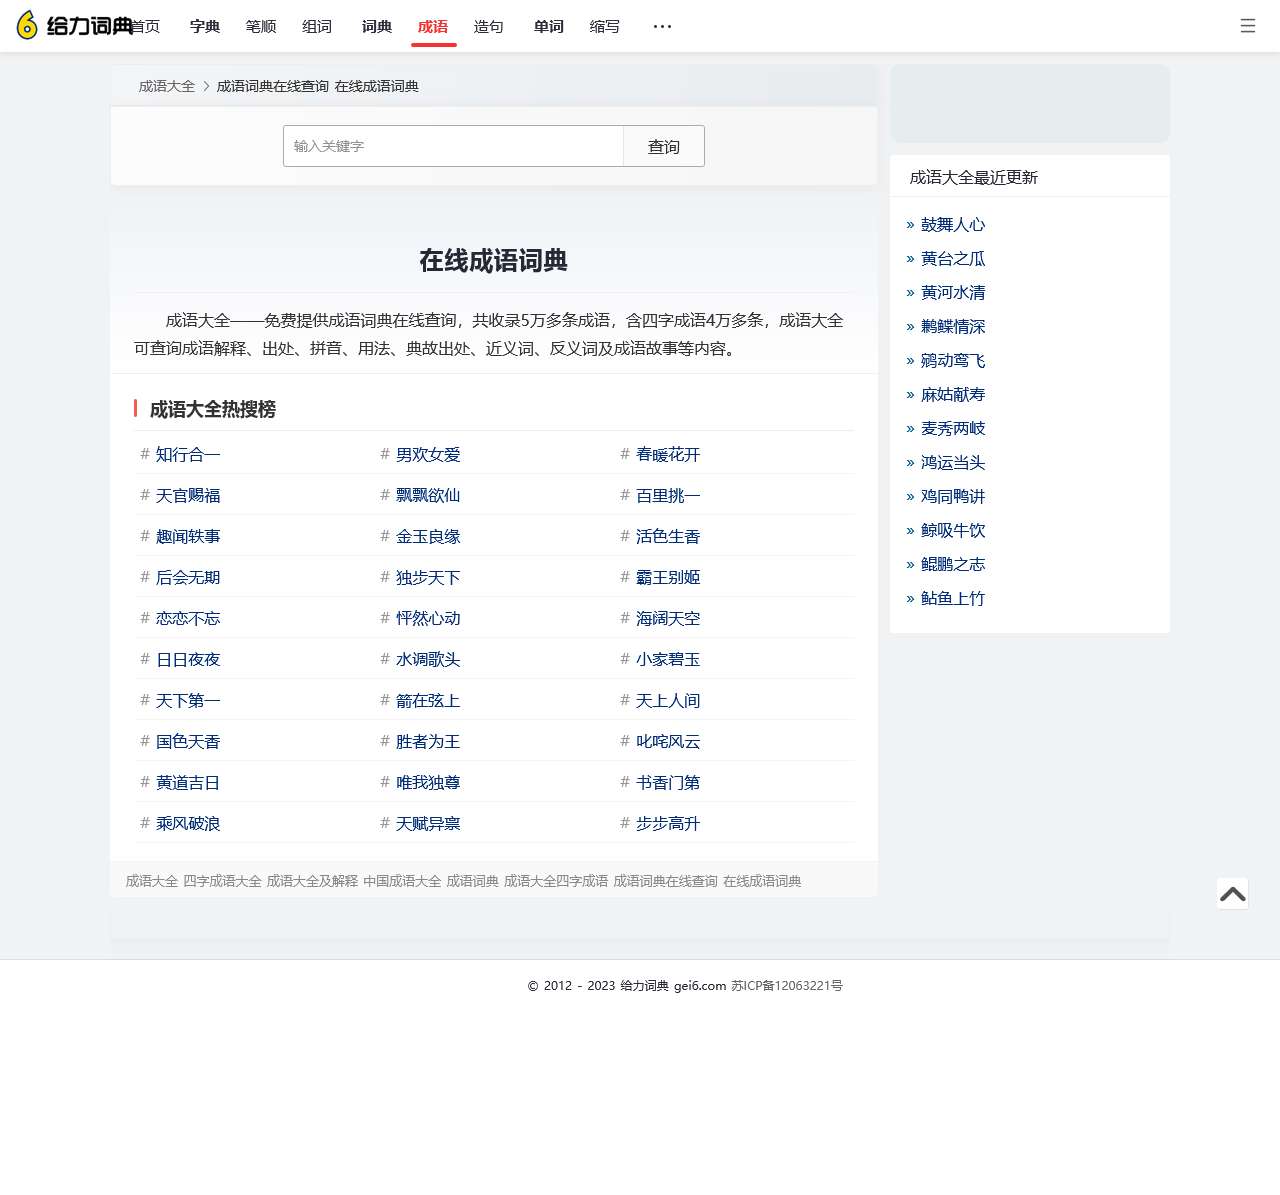Click the 苏ICP备12063221号 footer link
Image resolution: width=1280 pixels, height=1195 pixels.
pyautogui.click(x=787, y=985)
